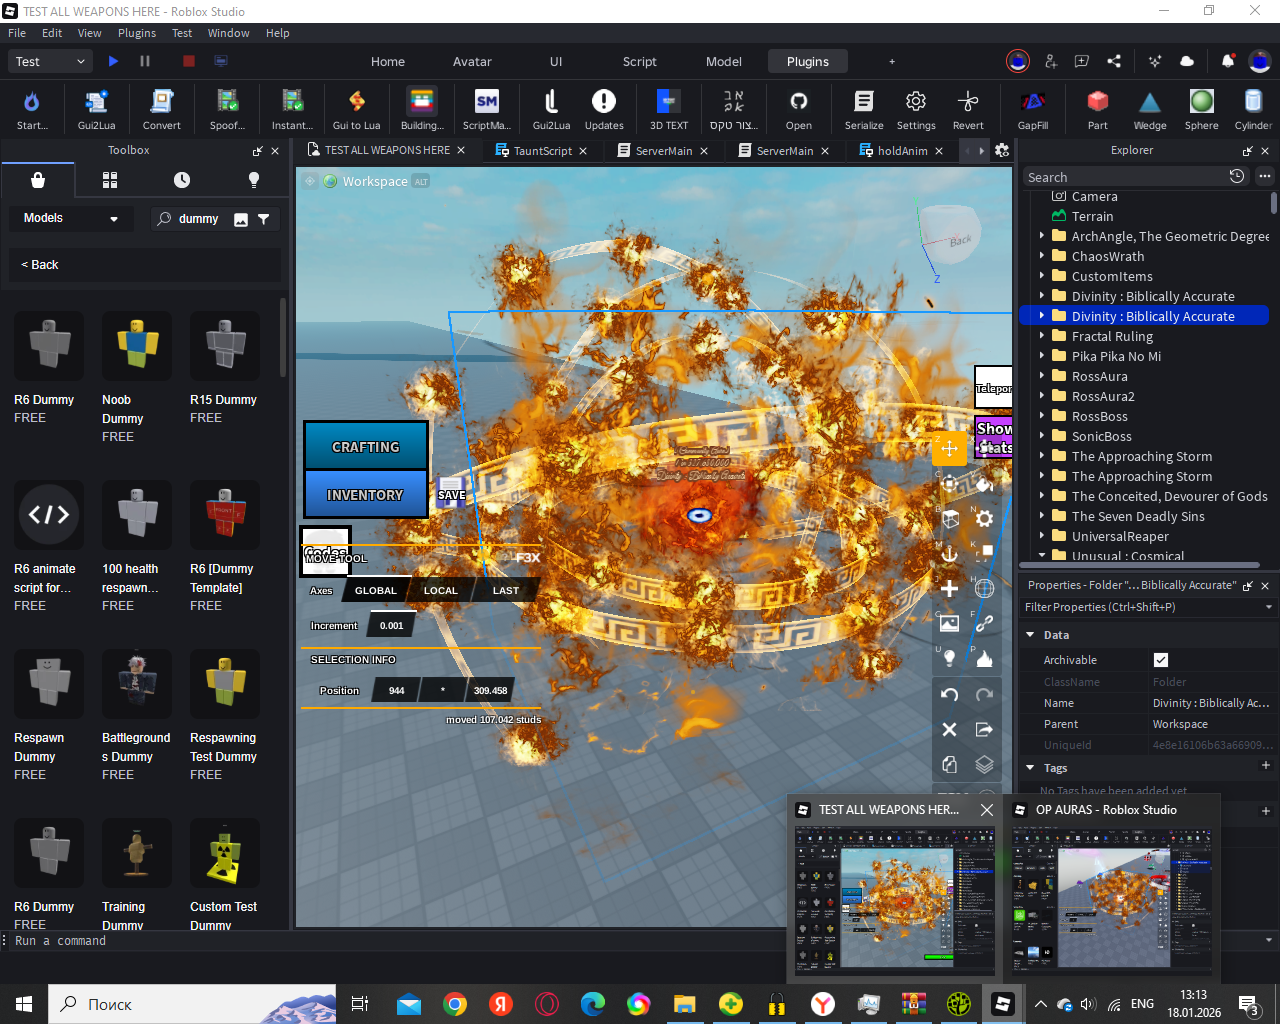Set F3X axes to LAST
The height and width of the screenshot is (1024, 1280).
506,591
